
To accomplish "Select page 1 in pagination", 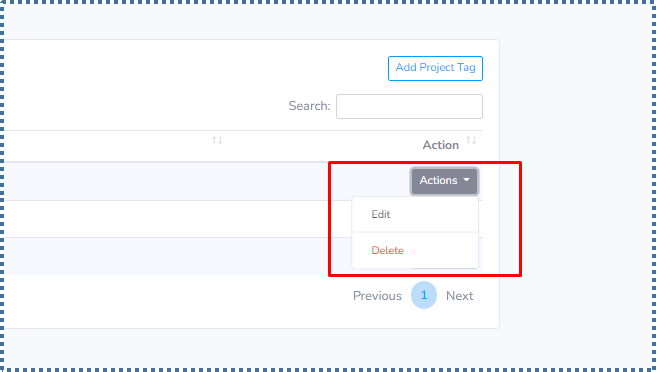I will pyautogui.click(x=424, y=295).
